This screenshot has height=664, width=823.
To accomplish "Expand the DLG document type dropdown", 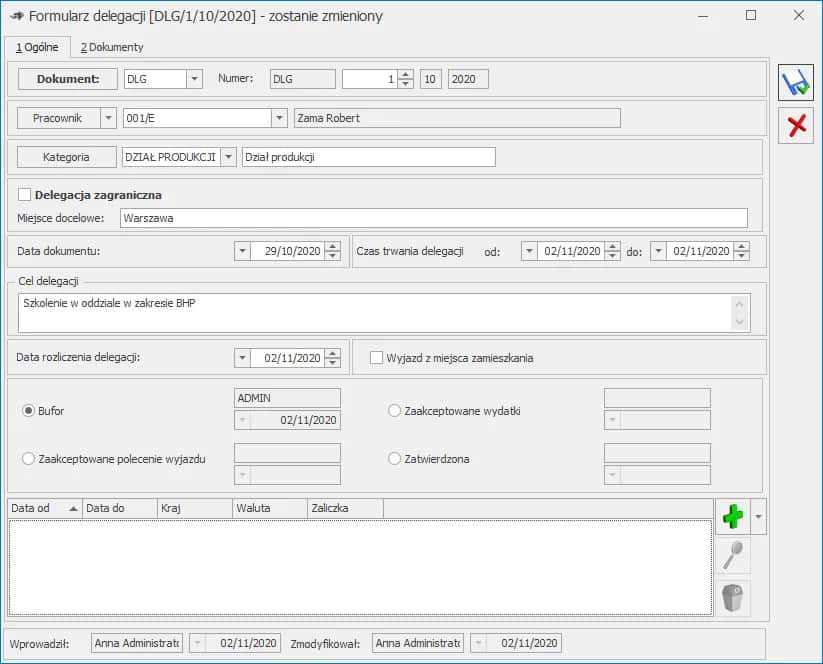I will pos(194,79).
